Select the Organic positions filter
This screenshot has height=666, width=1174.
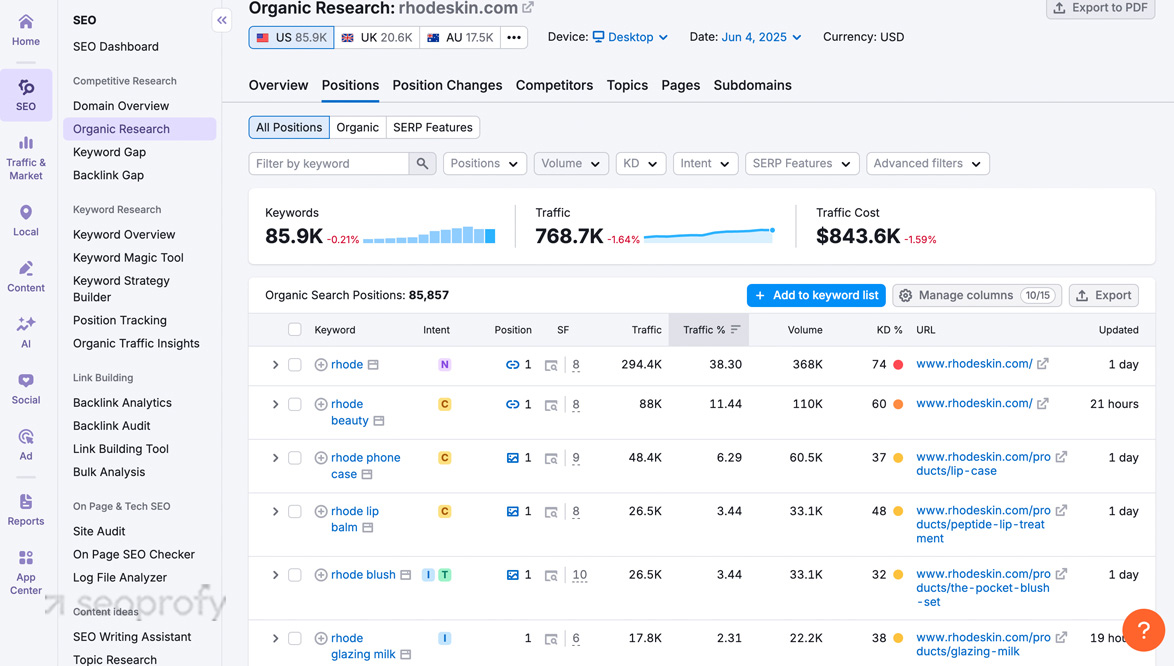pyautogui.click(x=357, y=127)
